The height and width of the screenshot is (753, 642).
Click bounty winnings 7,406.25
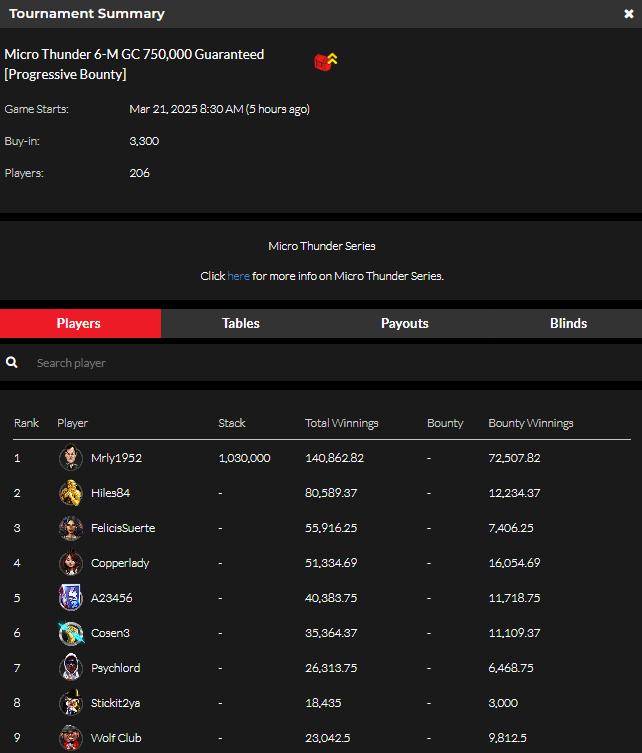tap(511, 528)
